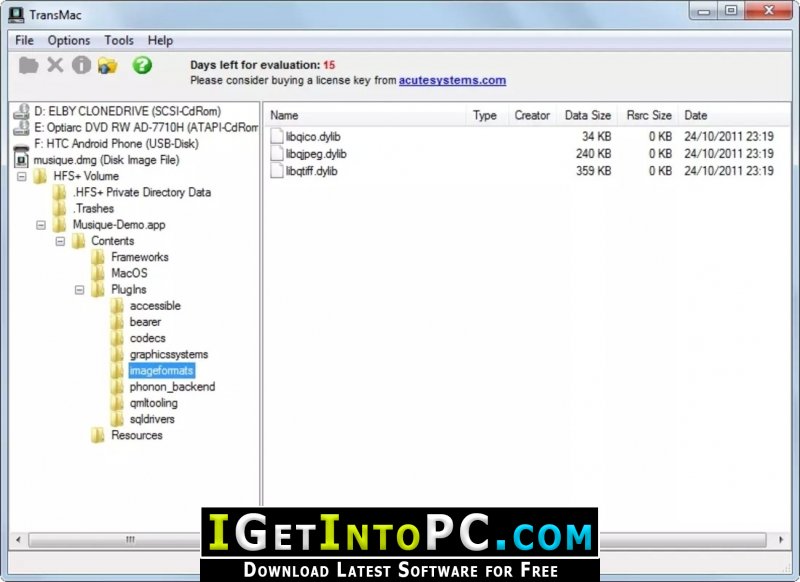This screenshot has height=582, width=800.
Task: Select the E: Optiarc DVD drive icon
Action: coord(21,128)
